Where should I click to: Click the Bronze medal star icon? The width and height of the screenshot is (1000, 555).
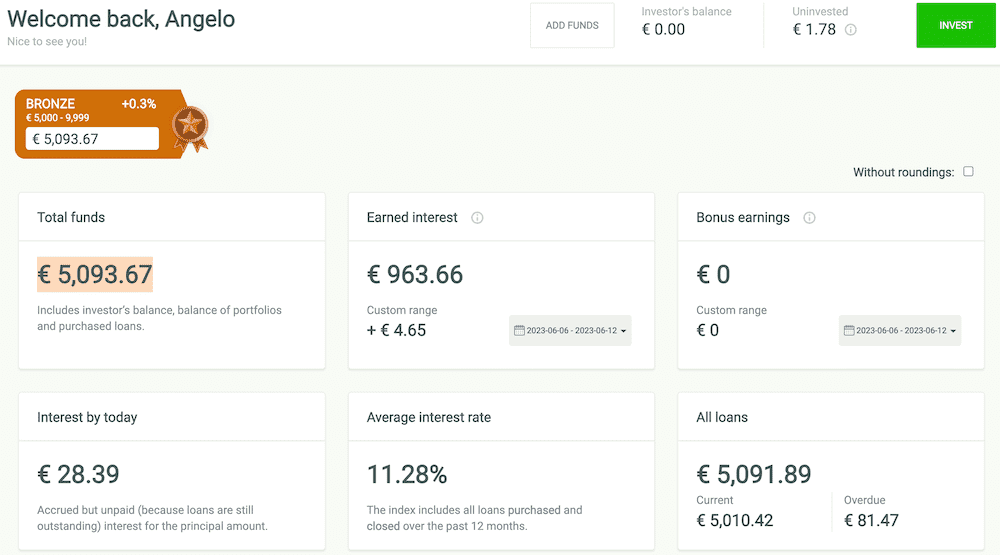(x=188, y=126)
